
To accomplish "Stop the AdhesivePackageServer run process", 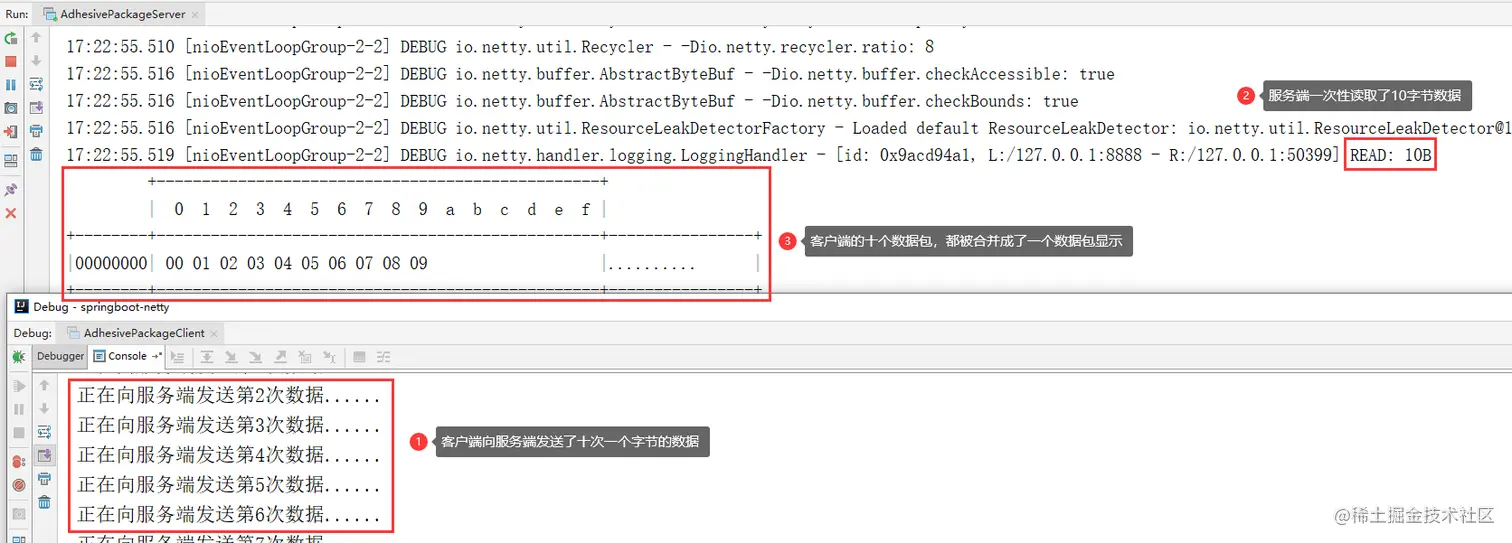I will click(11, 62).
